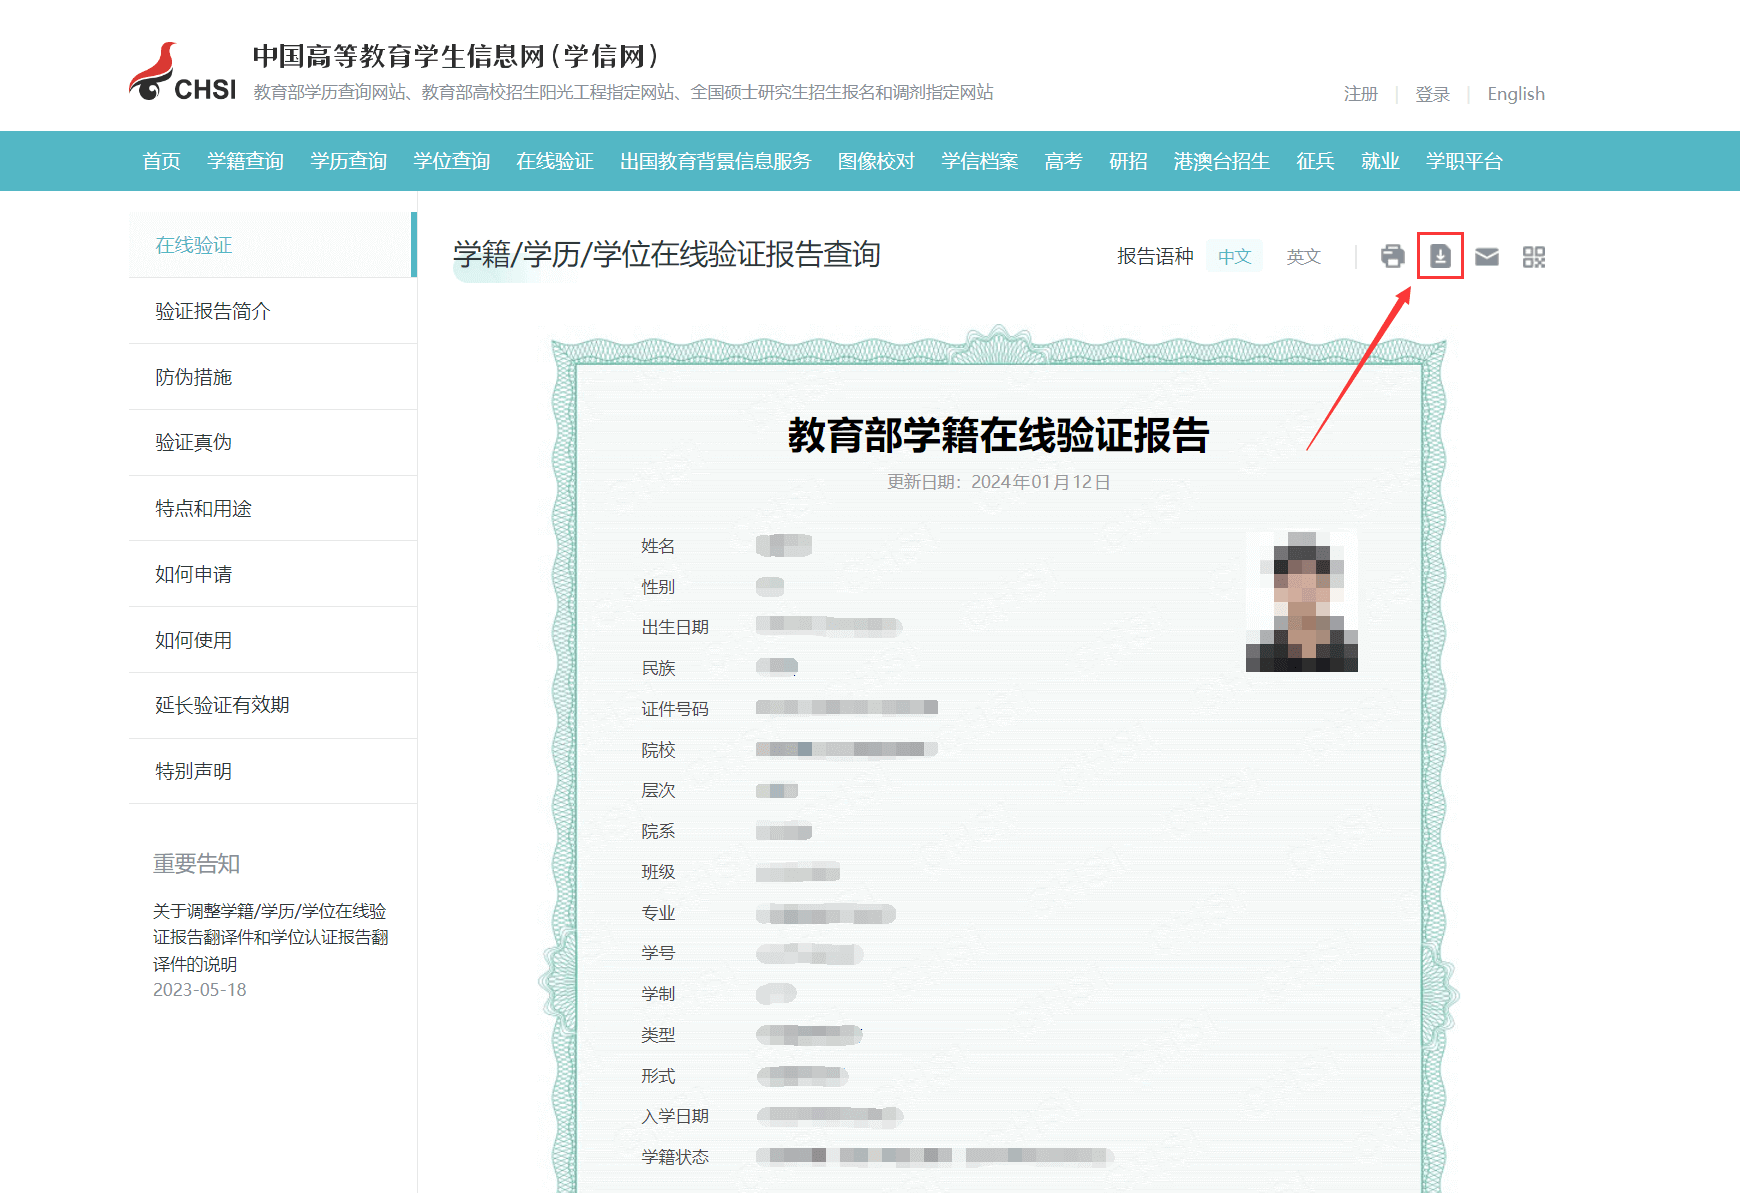Open 防伪措施 in sidebar
1740x1193 pixels.
272,377
